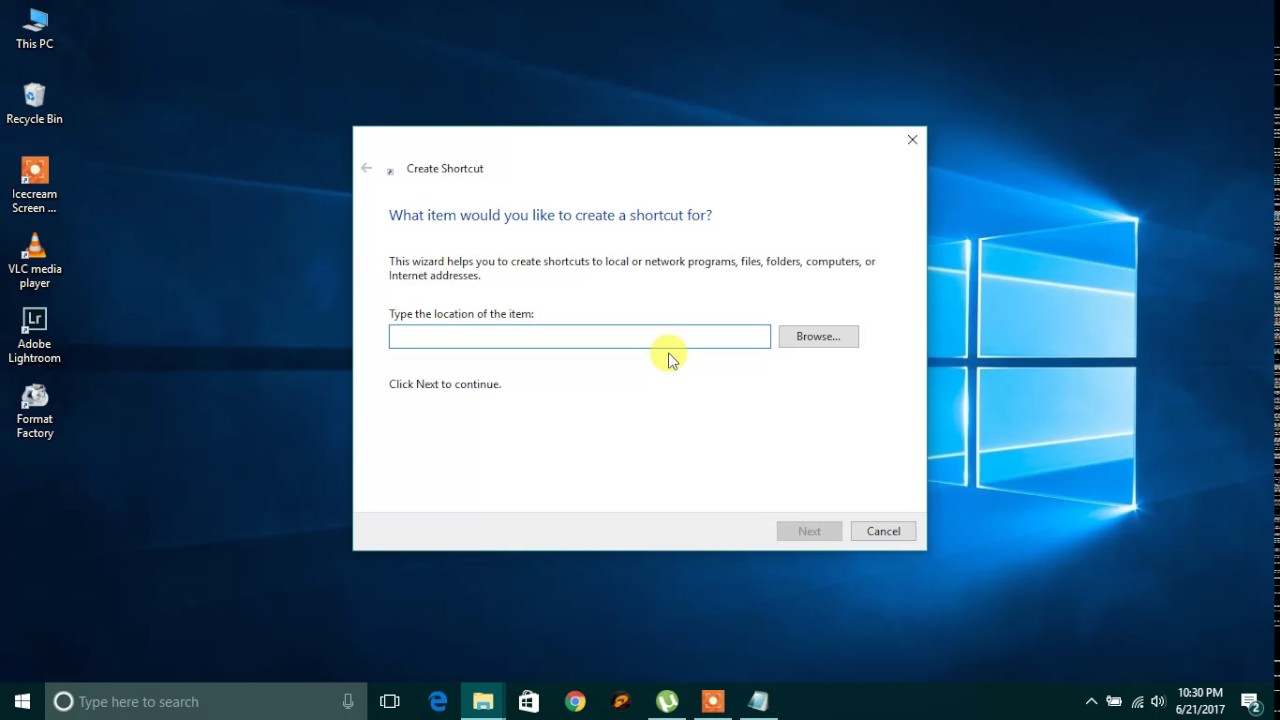Launch Microsoft Edge from taskbar

pyautogui.click(x=437, y=701)
